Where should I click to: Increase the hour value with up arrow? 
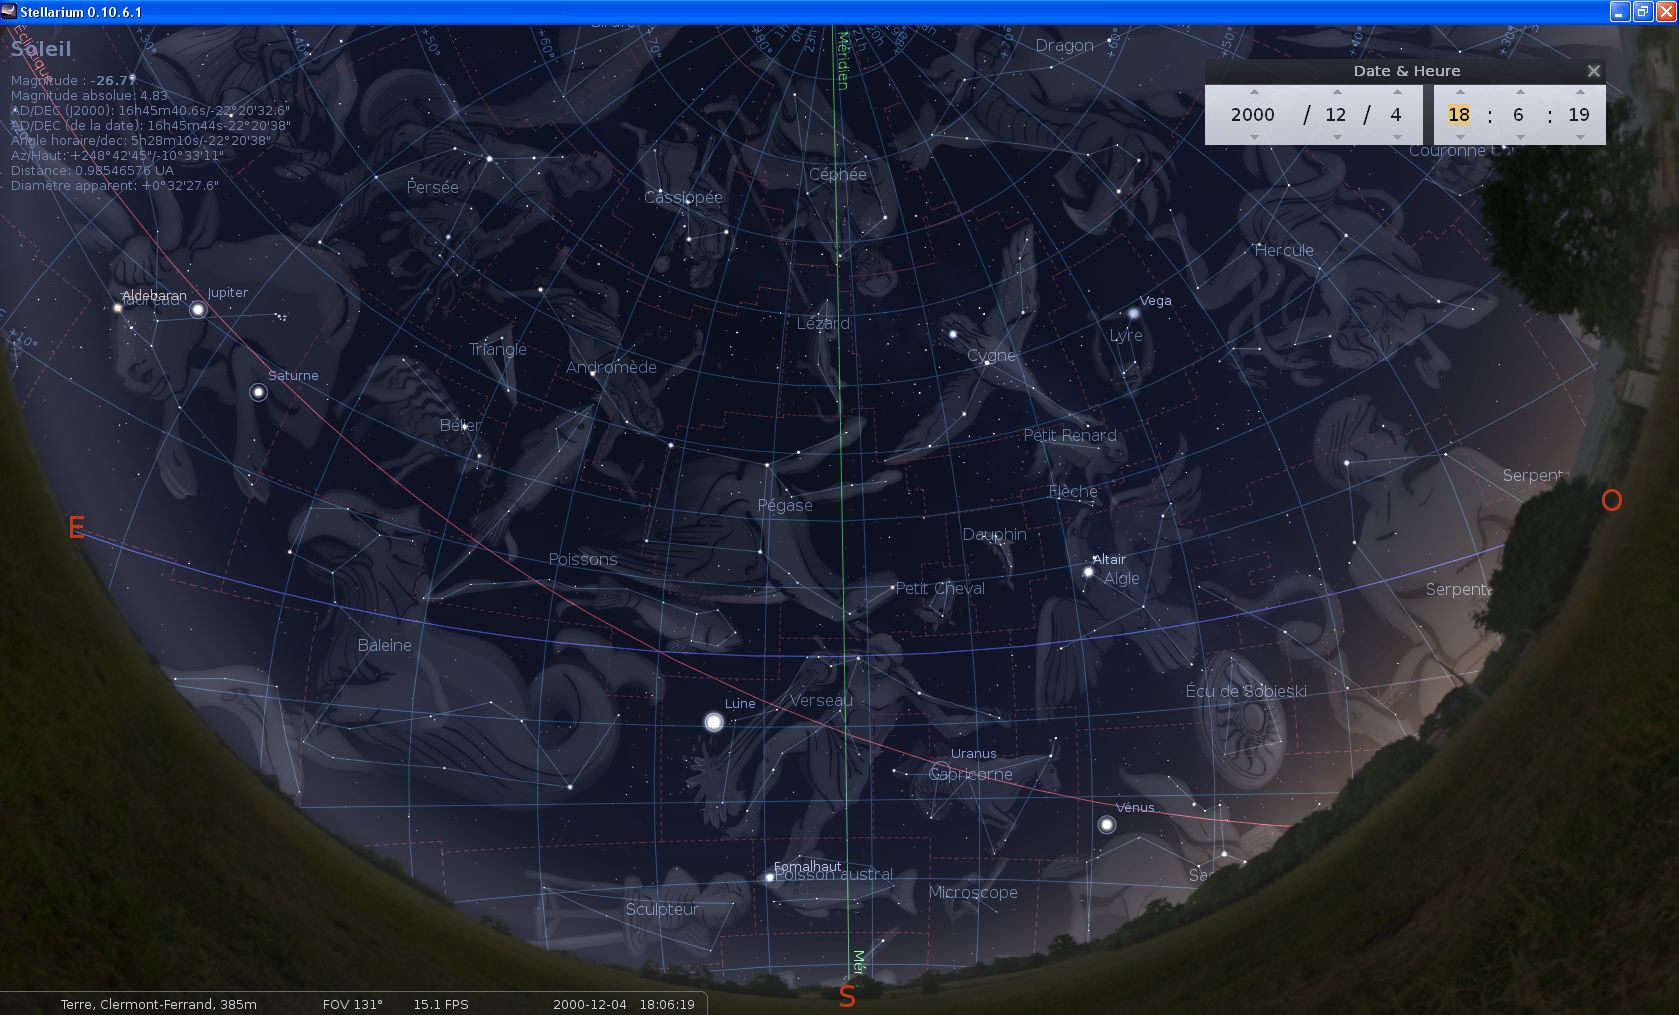click(x=1459, y=92)
